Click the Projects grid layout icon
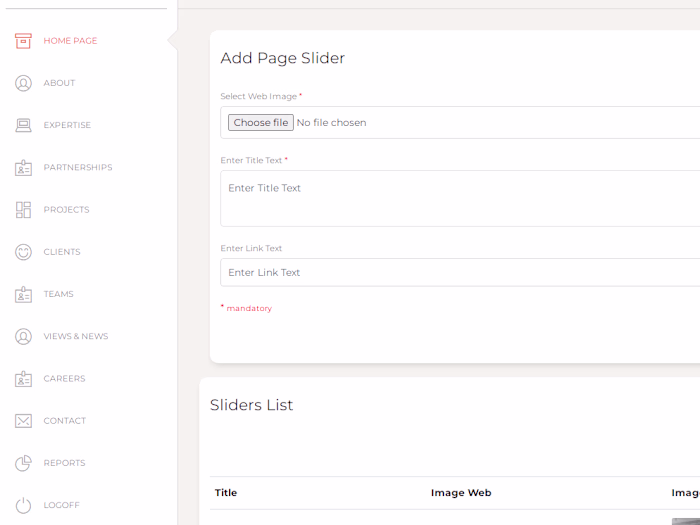 (x=23, y=210)
